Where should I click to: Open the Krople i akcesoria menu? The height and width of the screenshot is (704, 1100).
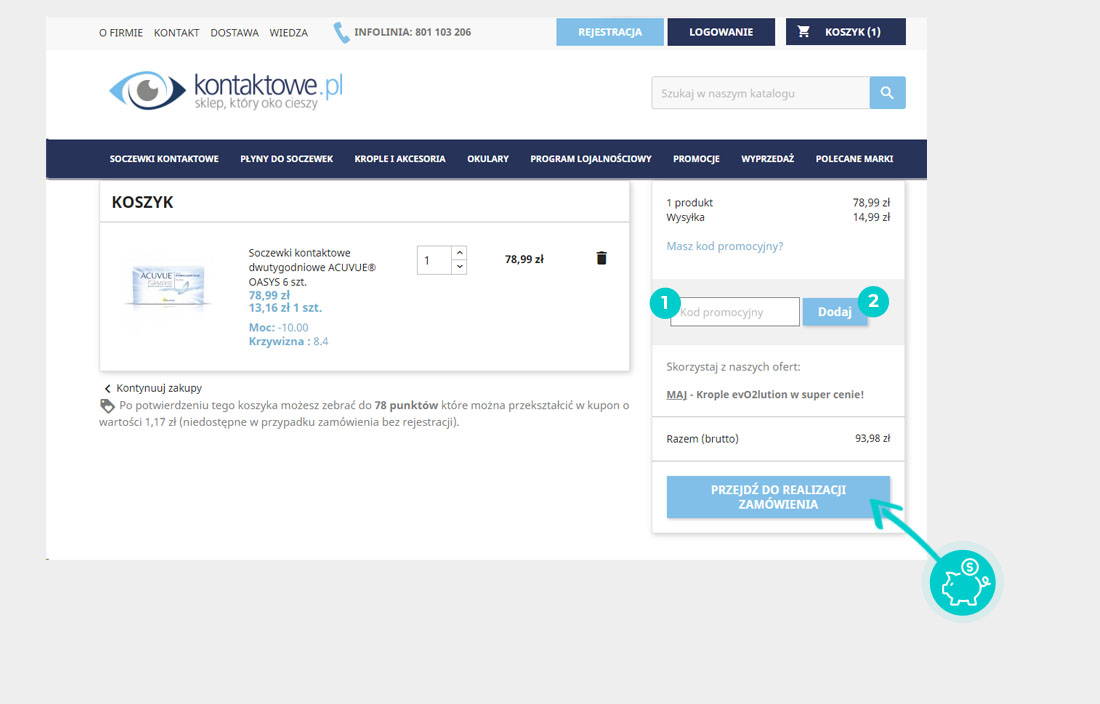point(400,159)
